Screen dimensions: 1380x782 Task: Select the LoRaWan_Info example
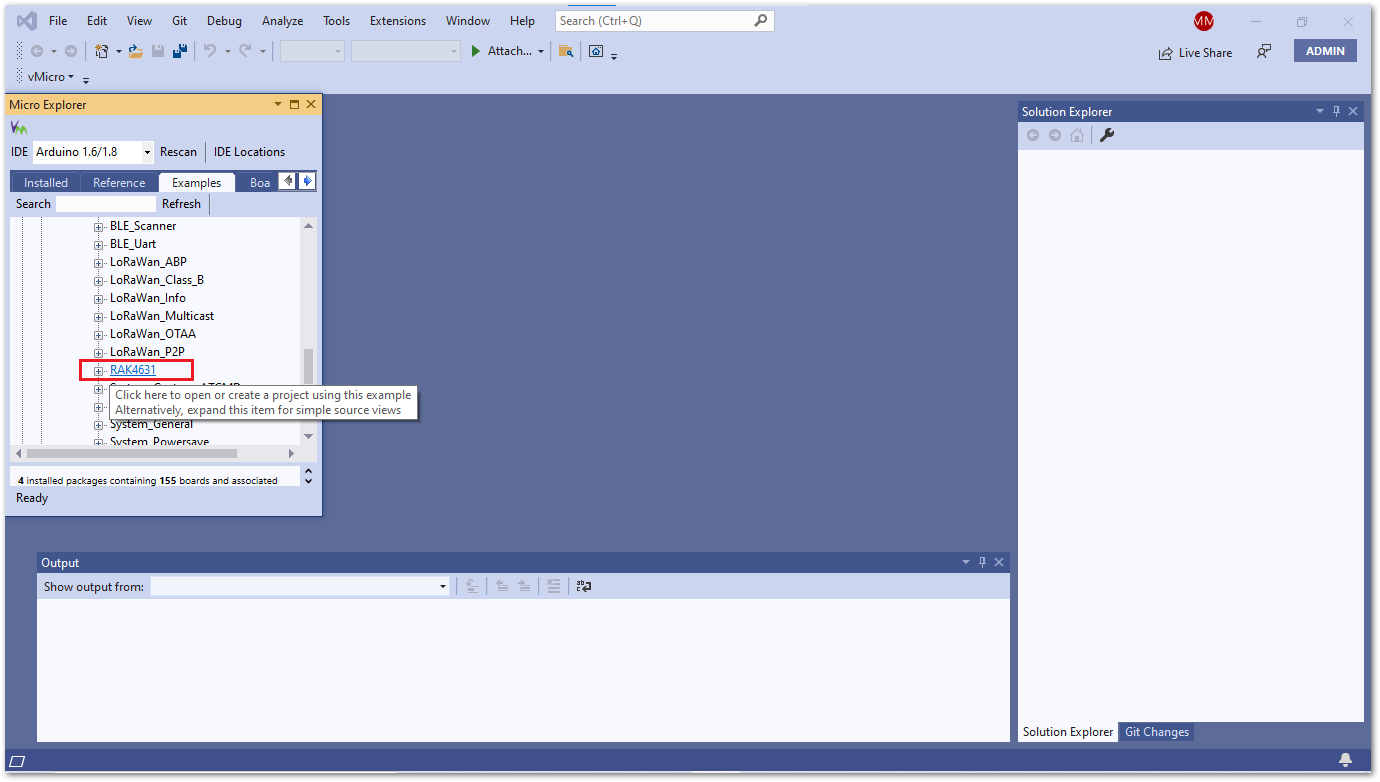point(148,298)
